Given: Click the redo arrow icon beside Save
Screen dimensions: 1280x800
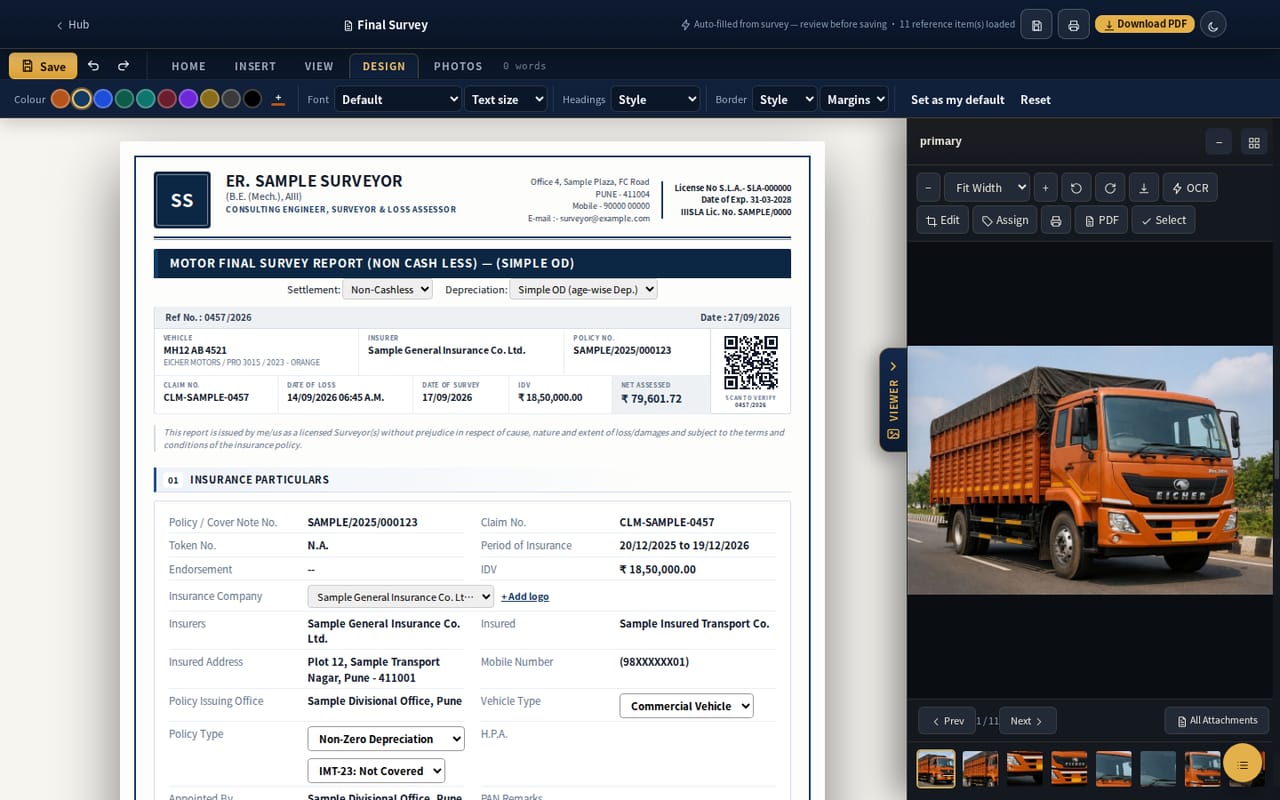Looking at the screenshot, I should 123,66.
